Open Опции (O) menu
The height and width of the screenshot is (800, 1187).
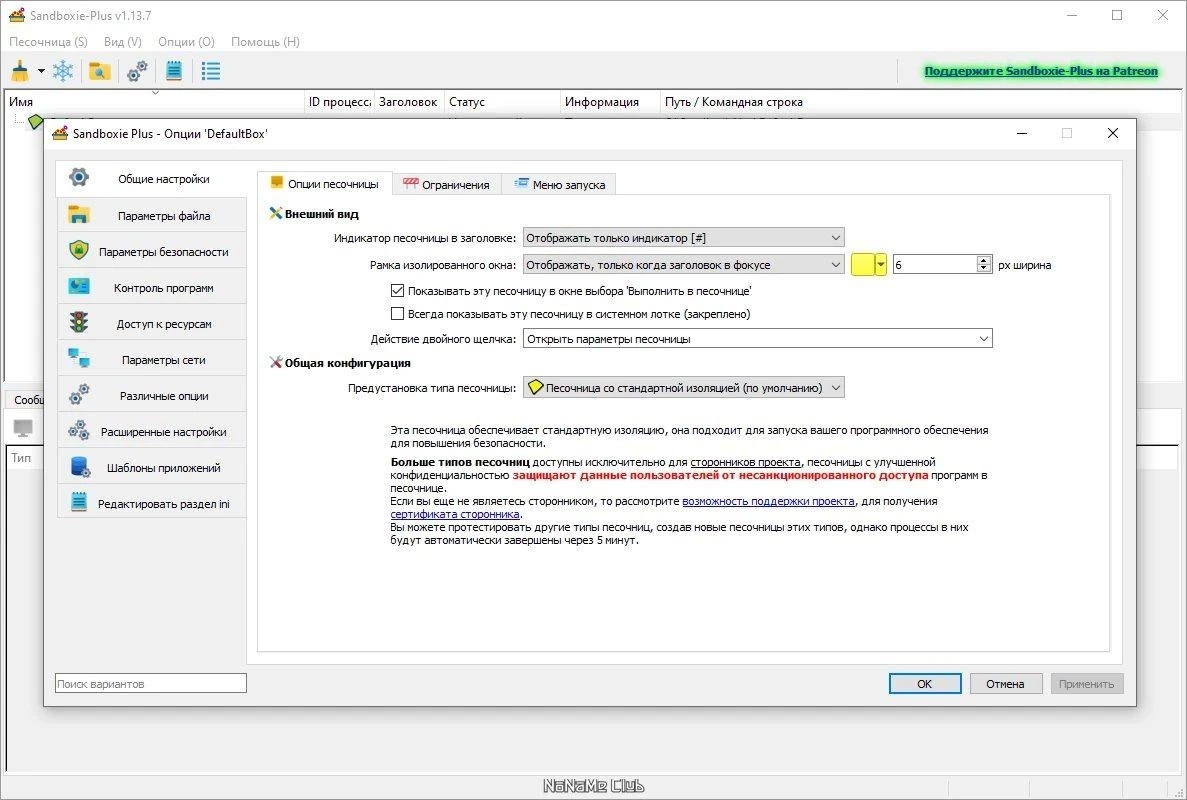[186, 42]
